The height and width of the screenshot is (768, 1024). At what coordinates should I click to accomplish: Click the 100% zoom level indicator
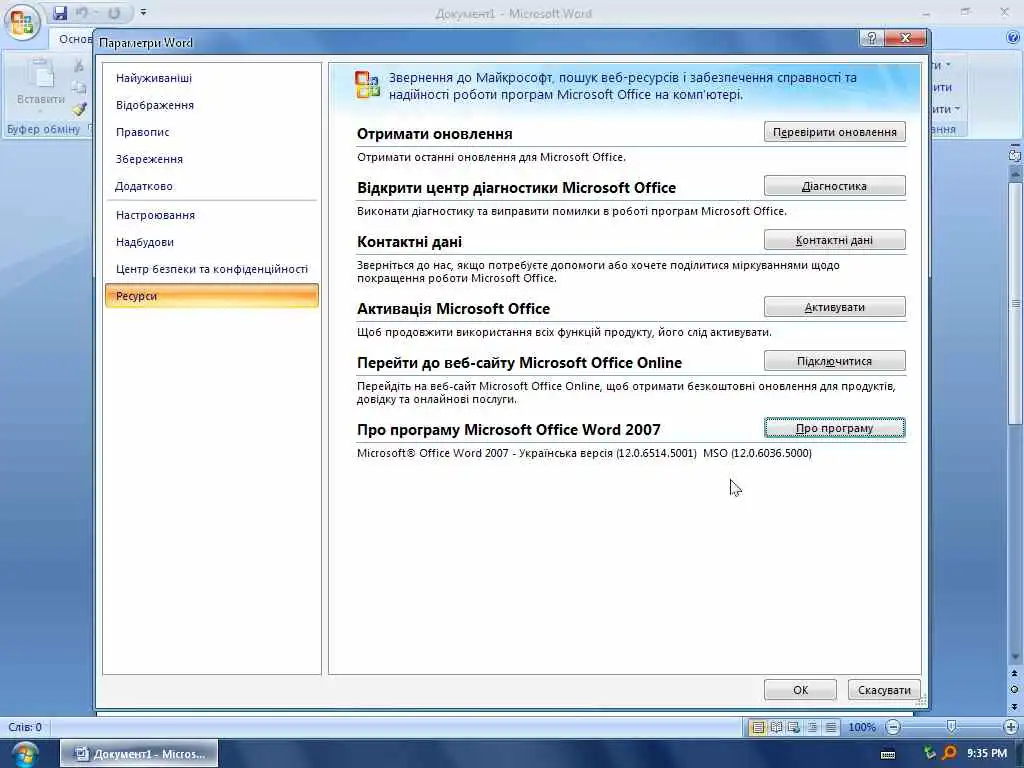tap(862, 727)
